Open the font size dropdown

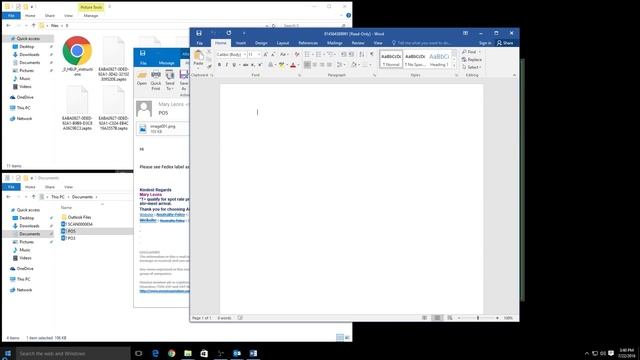(259, 54)
